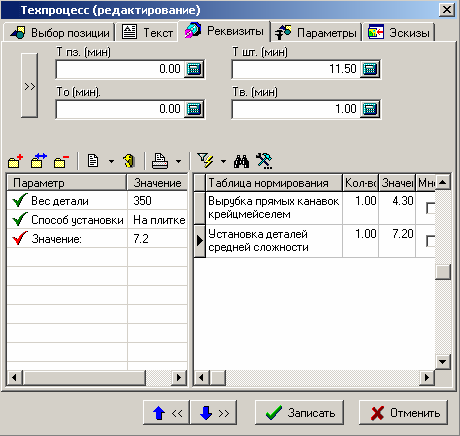Click the Записать button
Viewport: 460px width, 436px height.
pos(299,413)
